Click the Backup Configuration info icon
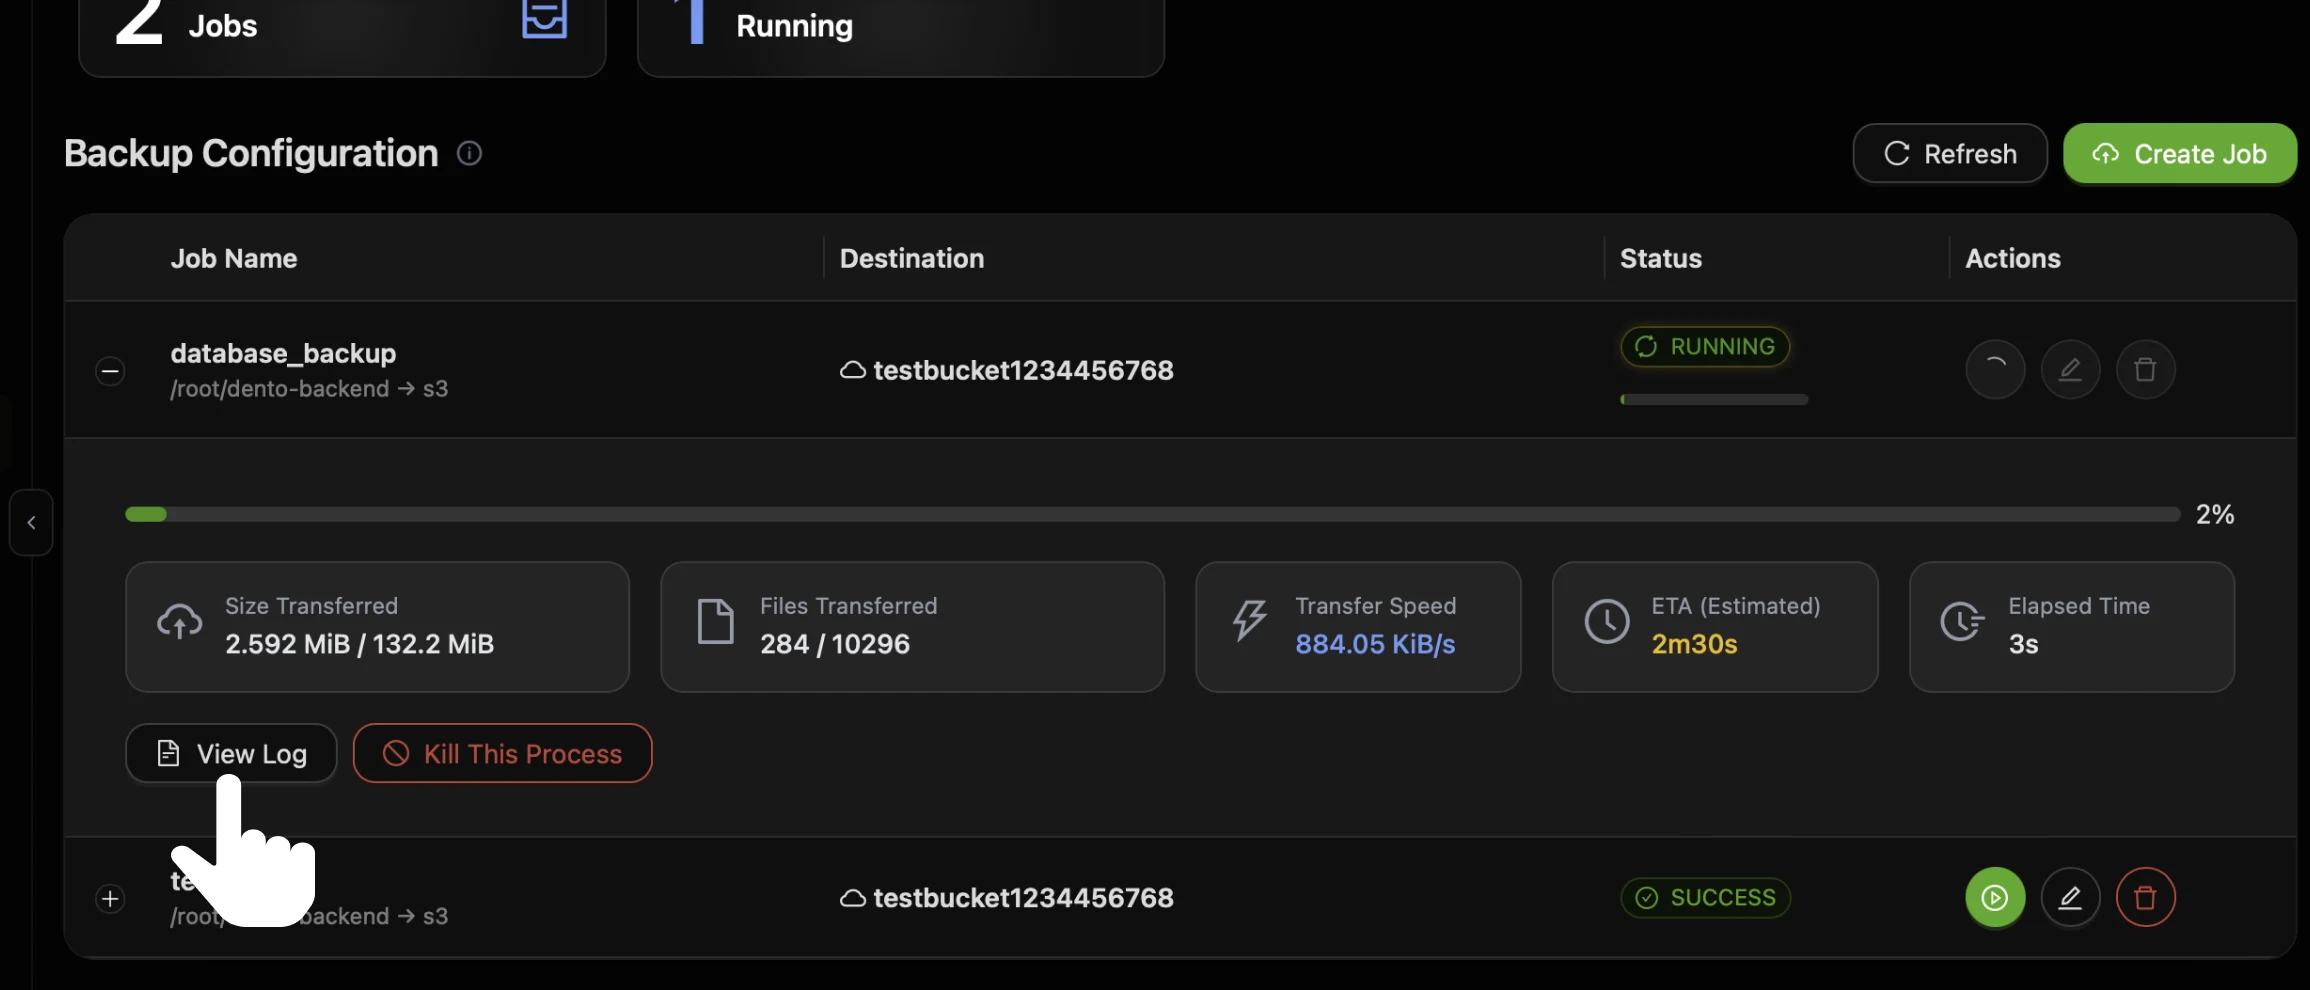Screen dimensions: 2310x990 point(469,153)
